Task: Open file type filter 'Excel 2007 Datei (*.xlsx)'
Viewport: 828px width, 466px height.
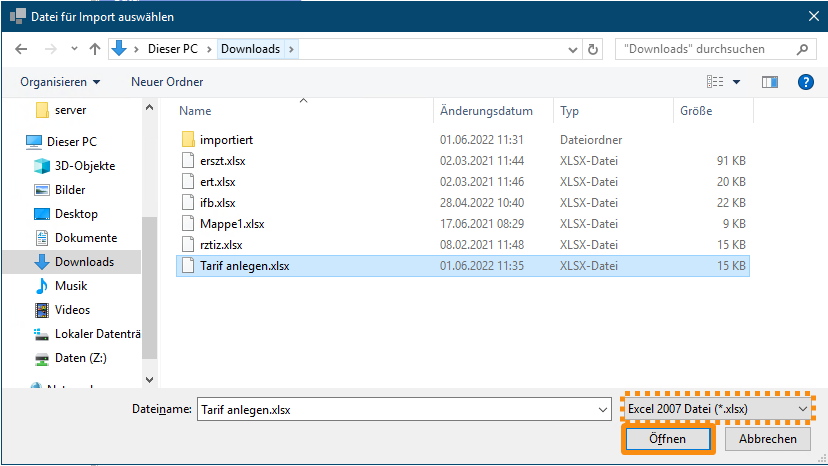Action: click(718, 409)
